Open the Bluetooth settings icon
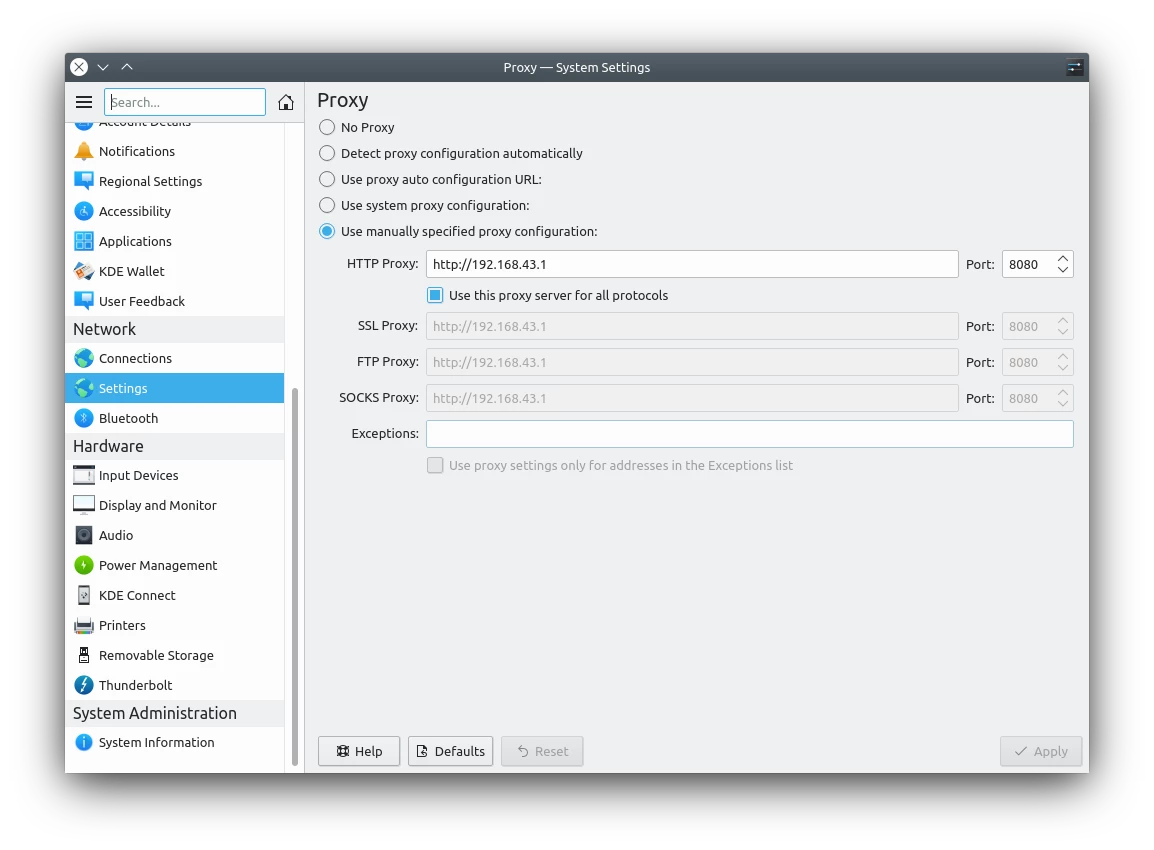Viewport: 1154px width, 850px height. click(84, 418)
